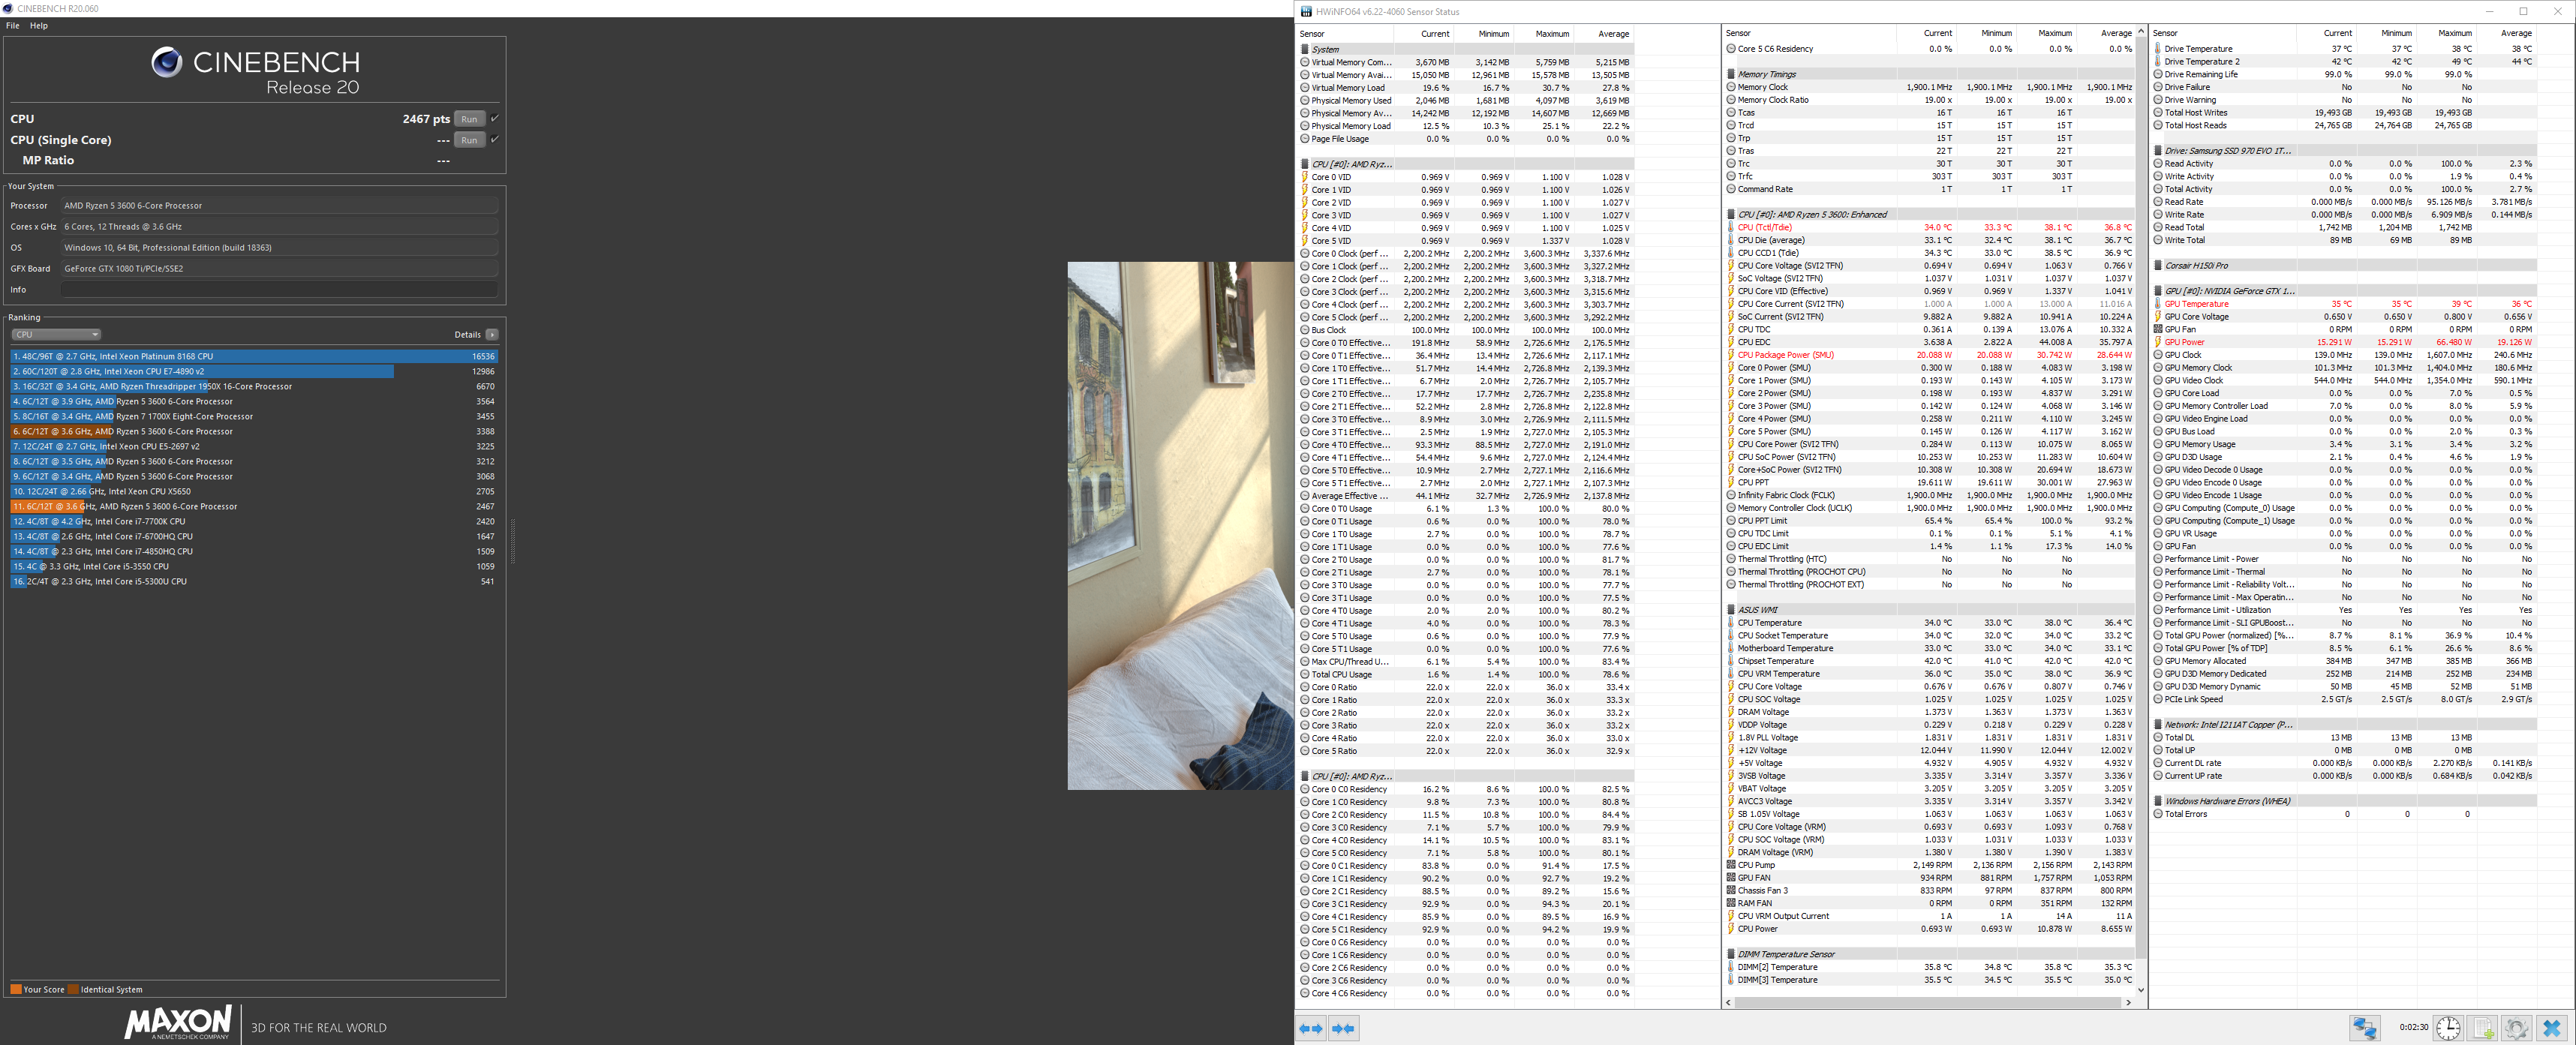2576x1045 pixels.
Task: Click the Cinebench logo sphere icon
Action: (166, 63)
